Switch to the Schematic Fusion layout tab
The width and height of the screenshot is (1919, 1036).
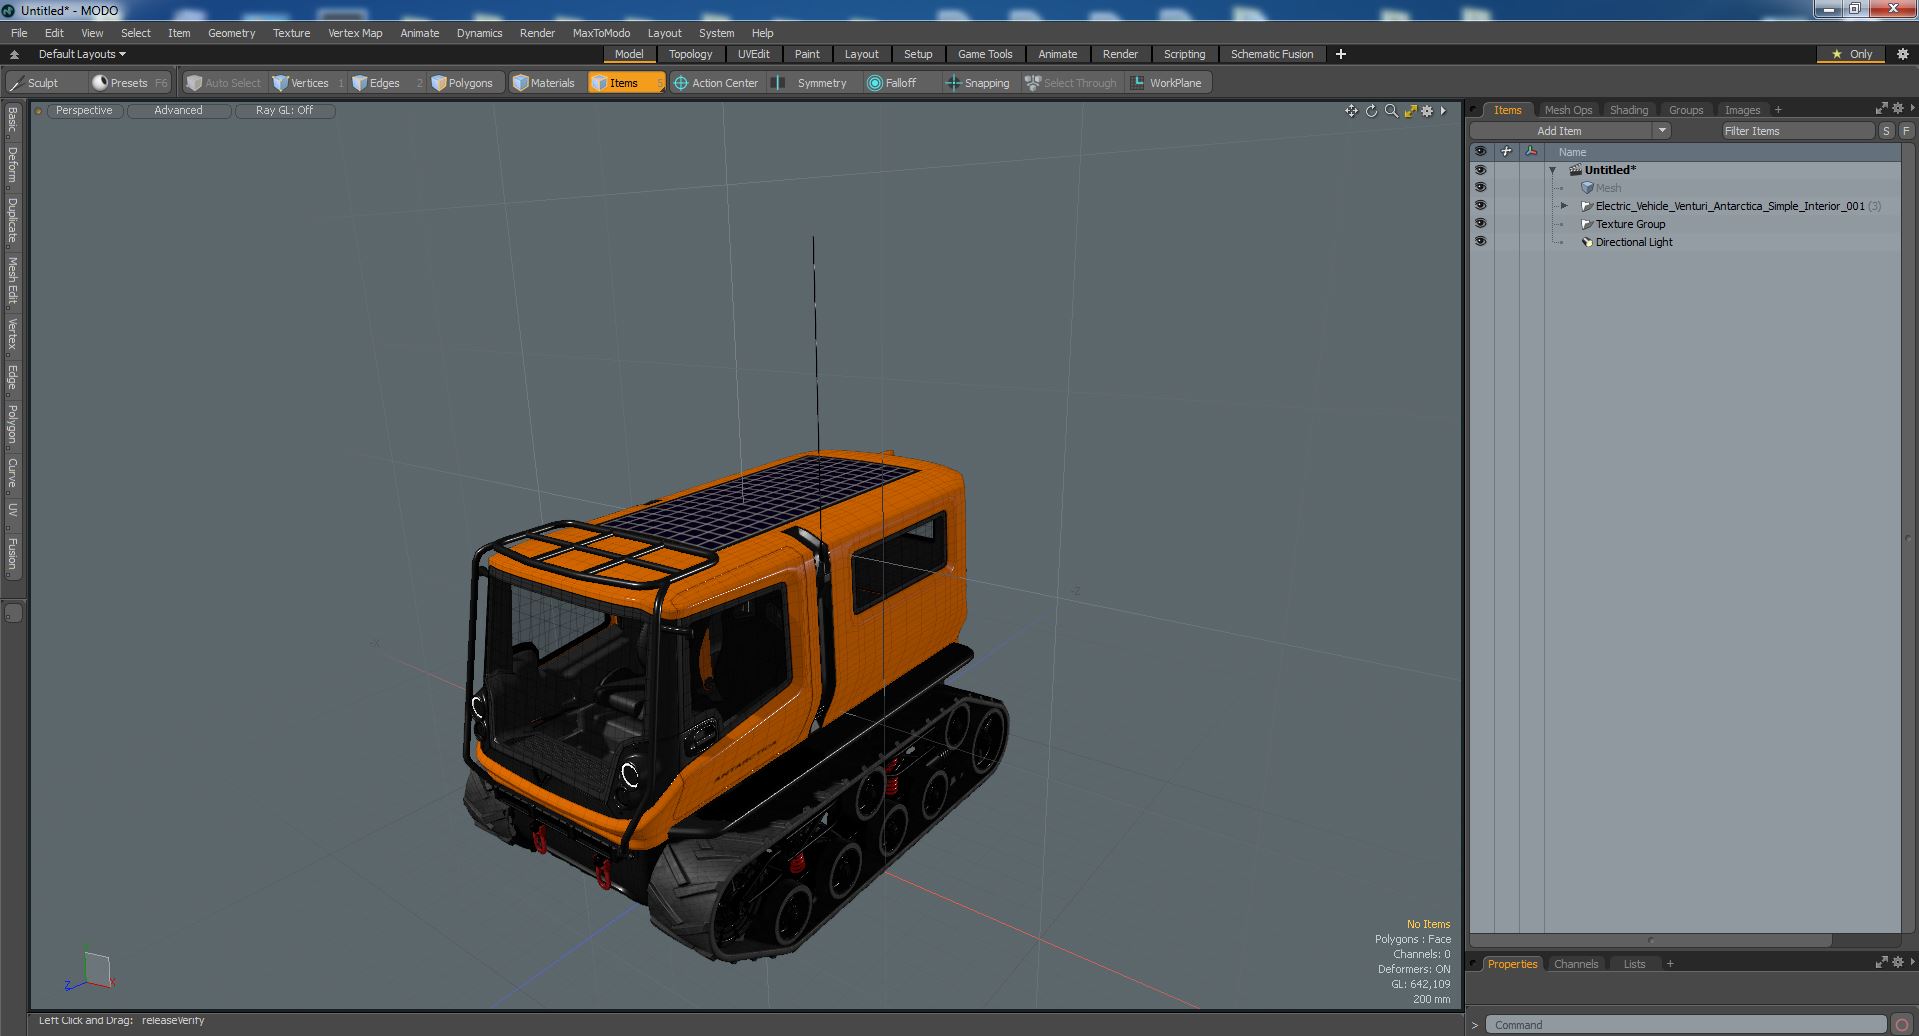coord(1272,54)
